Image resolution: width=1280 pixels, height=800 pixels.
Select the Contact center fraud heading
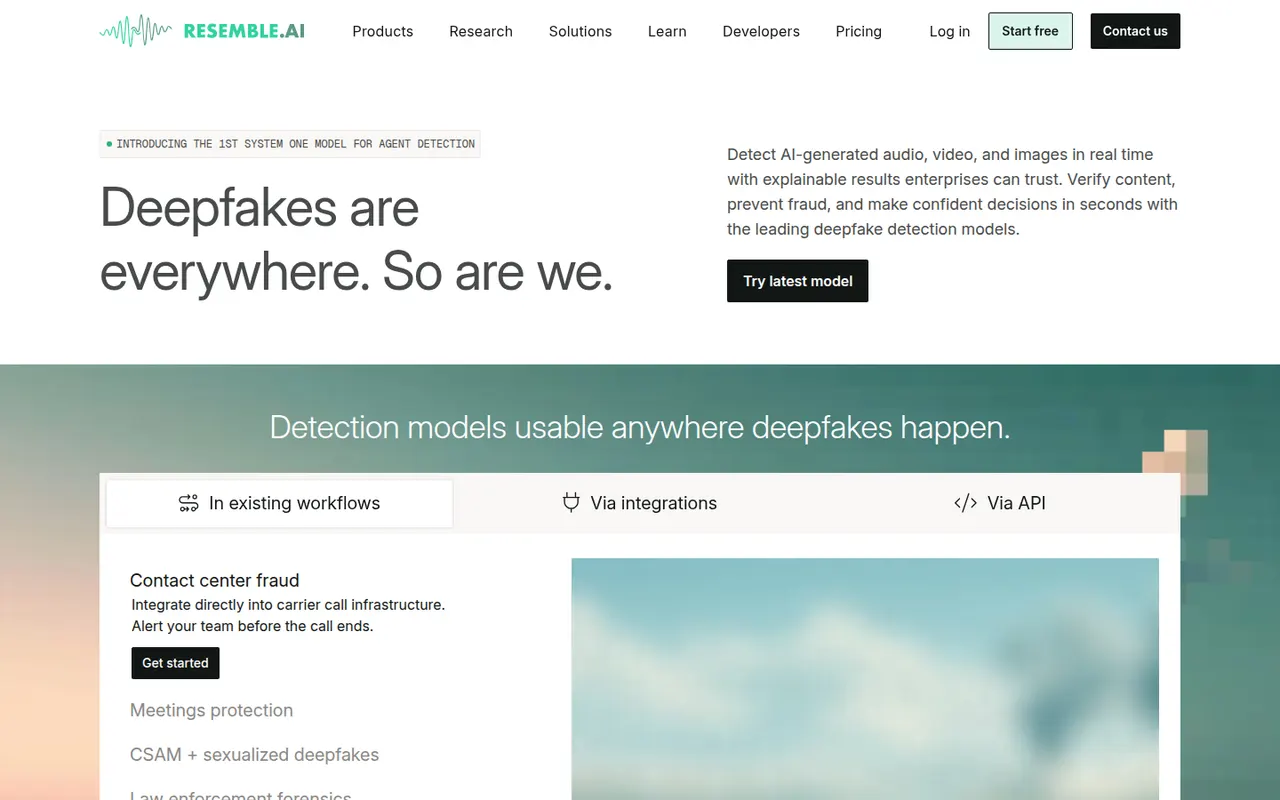tap(215, 580)
